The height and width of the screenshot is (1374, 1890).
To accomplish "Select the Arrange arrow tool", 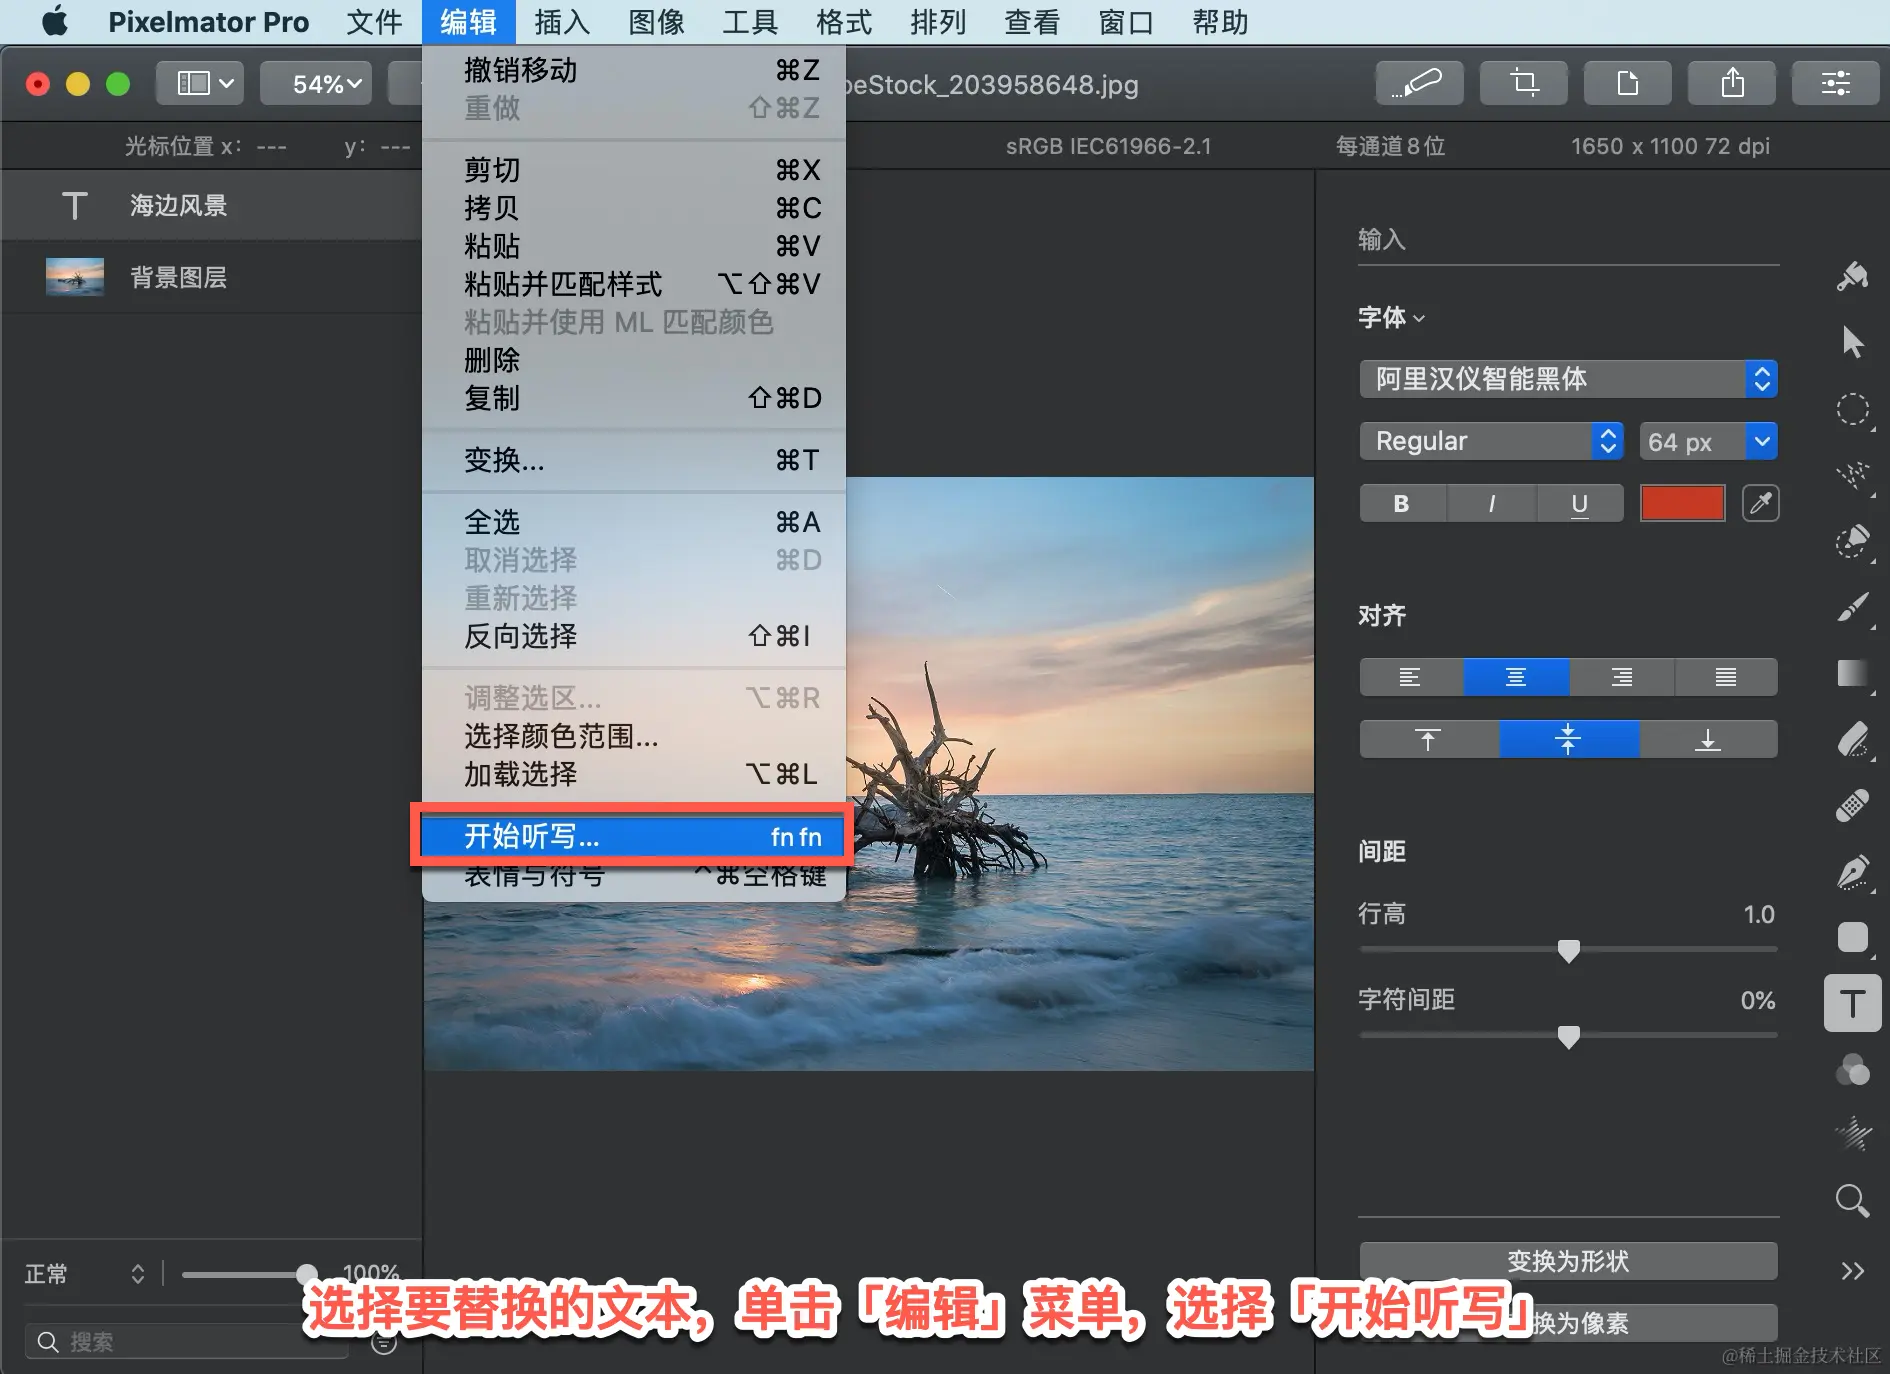I will click(1852, 342).
